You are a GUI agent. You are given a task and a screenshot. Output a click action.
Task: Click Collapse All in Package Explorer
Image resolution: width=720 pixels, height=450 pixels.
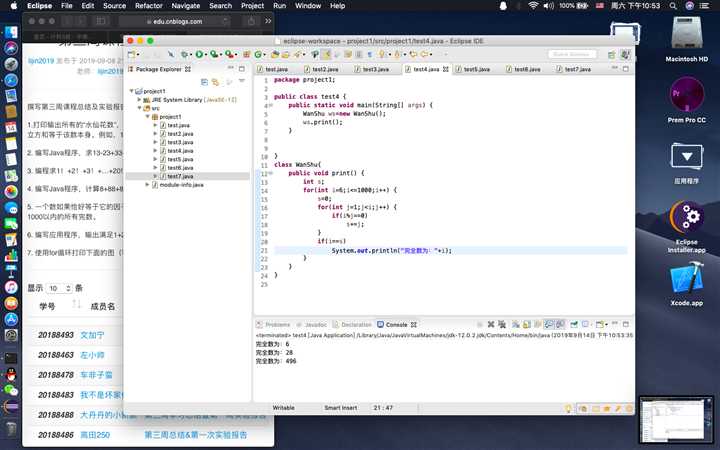pos(204,82)
